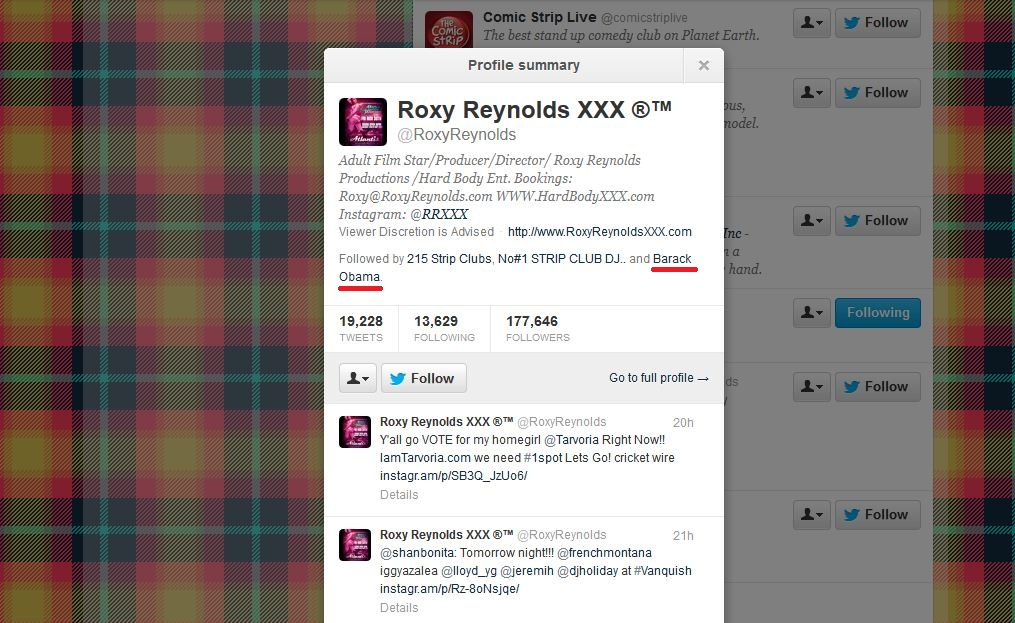Open user actions dropdown in Profile summary
The image size is (1015, 623).
click(x=358, y=378)
